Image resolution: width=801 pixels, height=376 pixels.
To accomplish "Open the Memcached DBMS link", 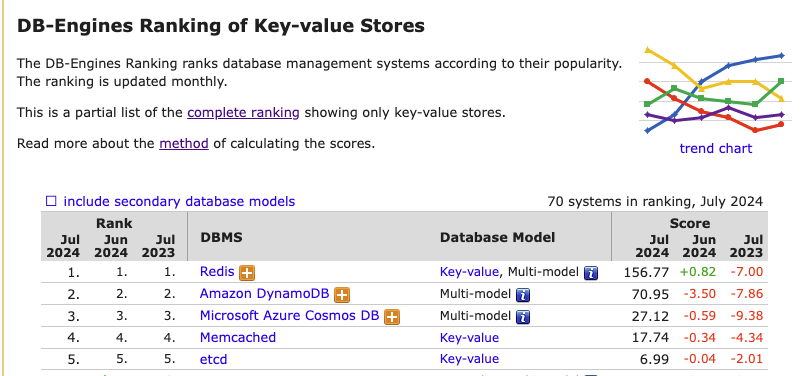I will [238, 338].
